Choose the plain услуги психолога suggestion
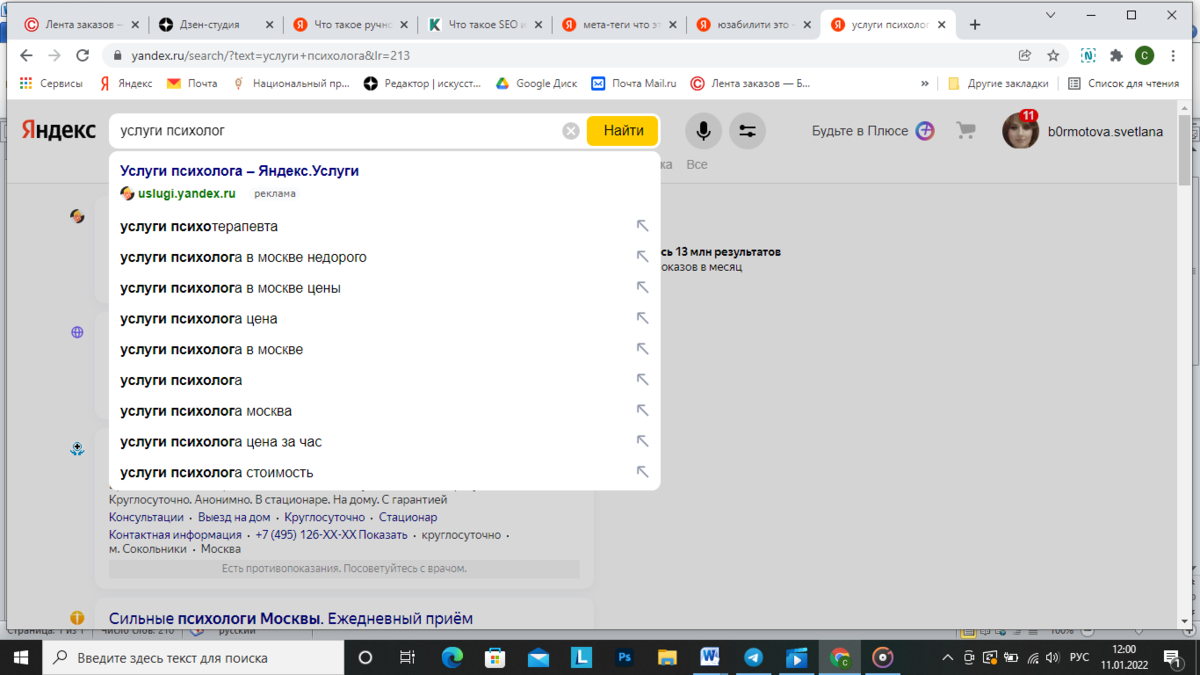This screenshot has height=675, width=1200. (181, 380)
